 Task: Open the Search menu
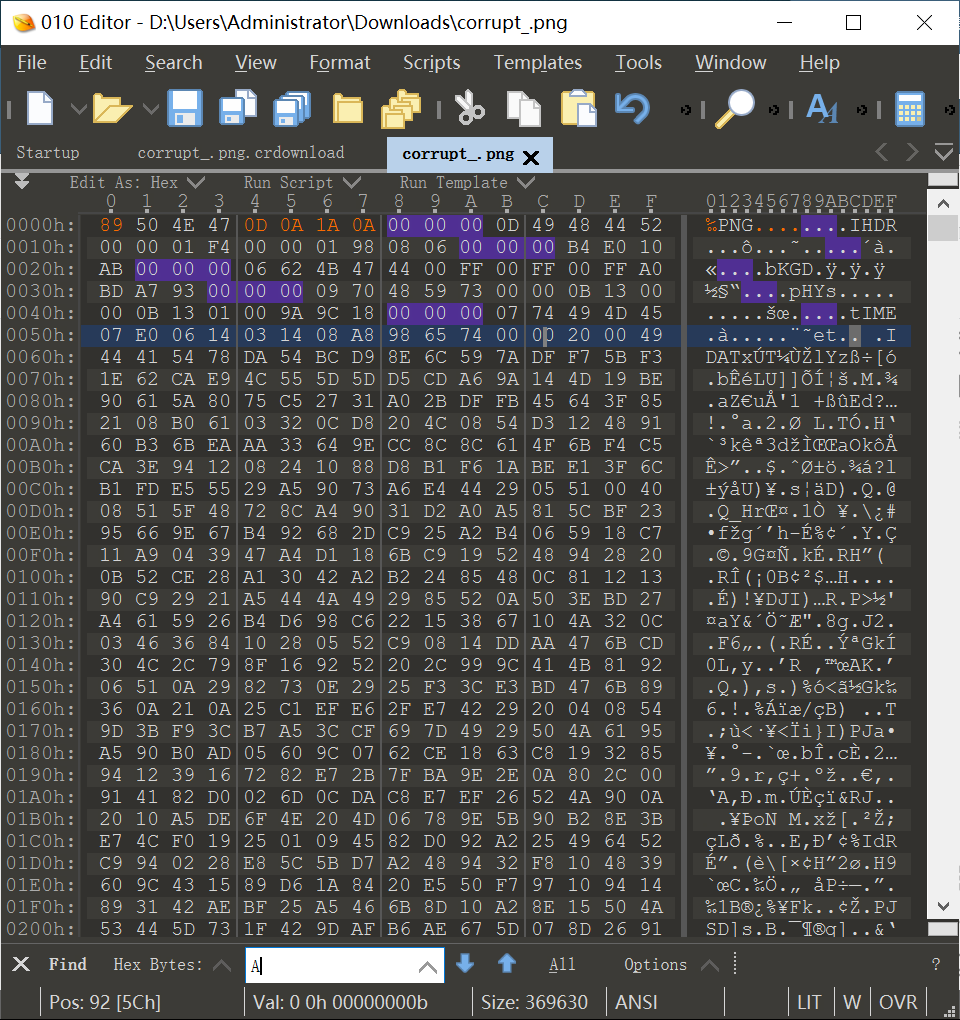click(174, 62)
